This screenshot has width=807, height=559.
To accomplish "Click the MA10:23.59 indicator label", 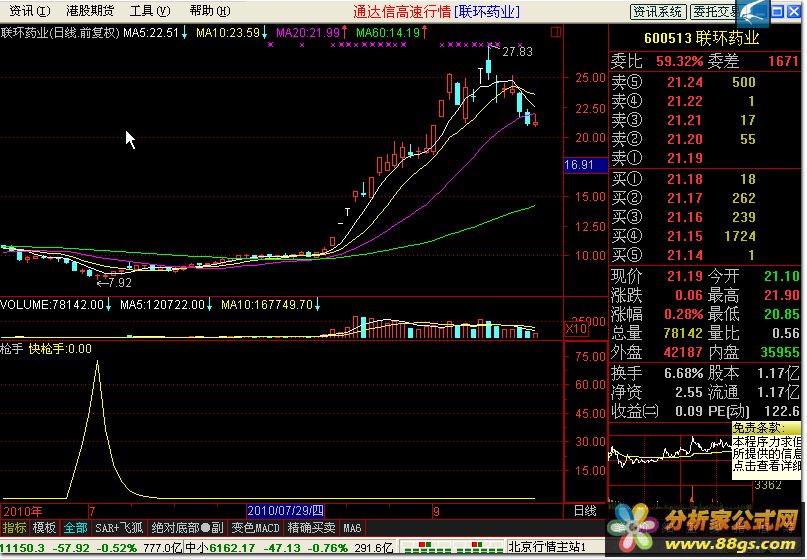I will coord(232,33).
